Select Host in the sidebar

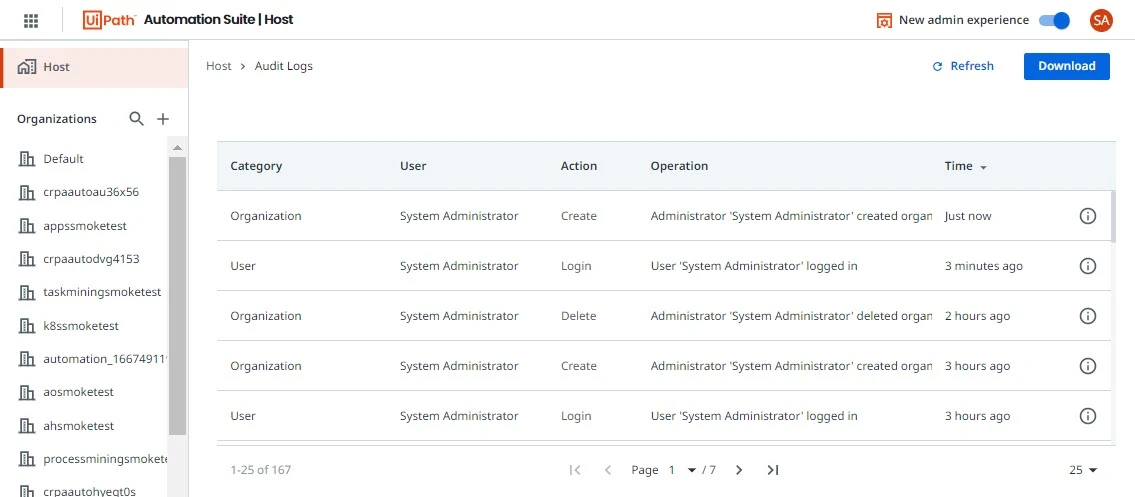coord(94,67)
